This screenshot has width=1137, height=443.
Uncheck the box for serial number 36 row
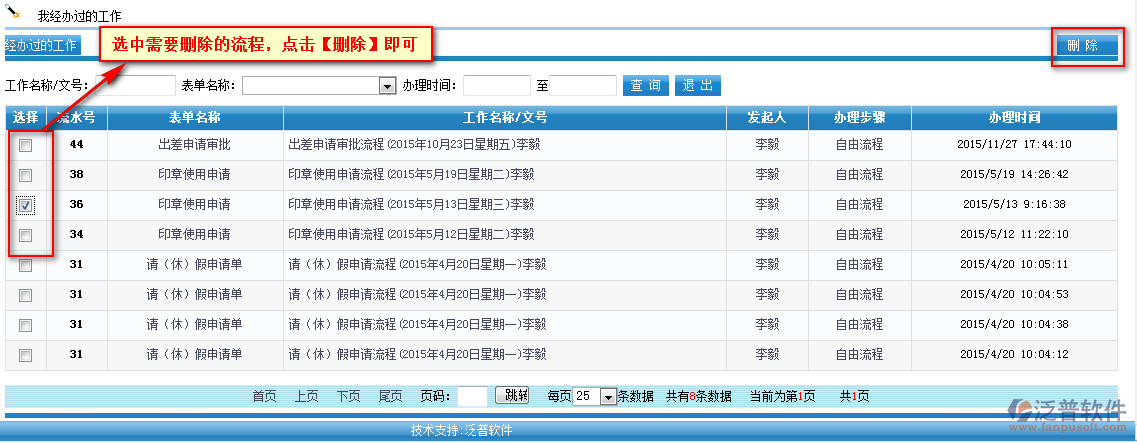(26, 205)
